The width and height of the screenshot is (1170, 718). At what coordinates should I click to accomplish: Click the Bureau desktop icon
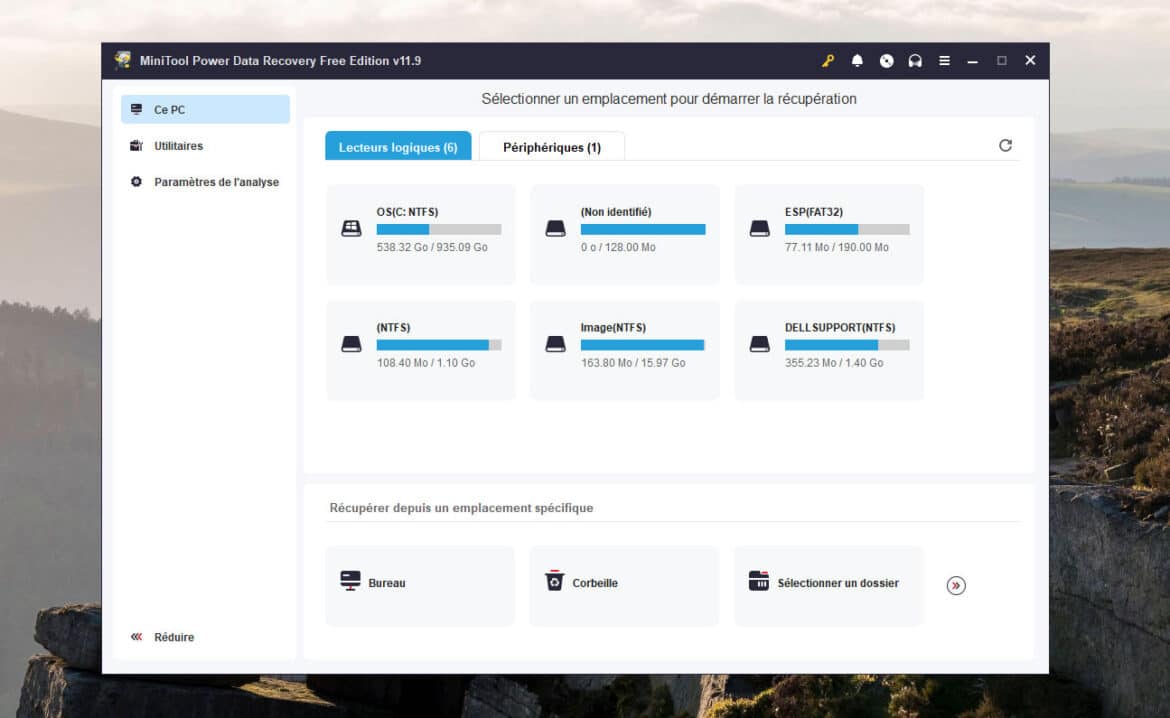click(x=350, y=581)
